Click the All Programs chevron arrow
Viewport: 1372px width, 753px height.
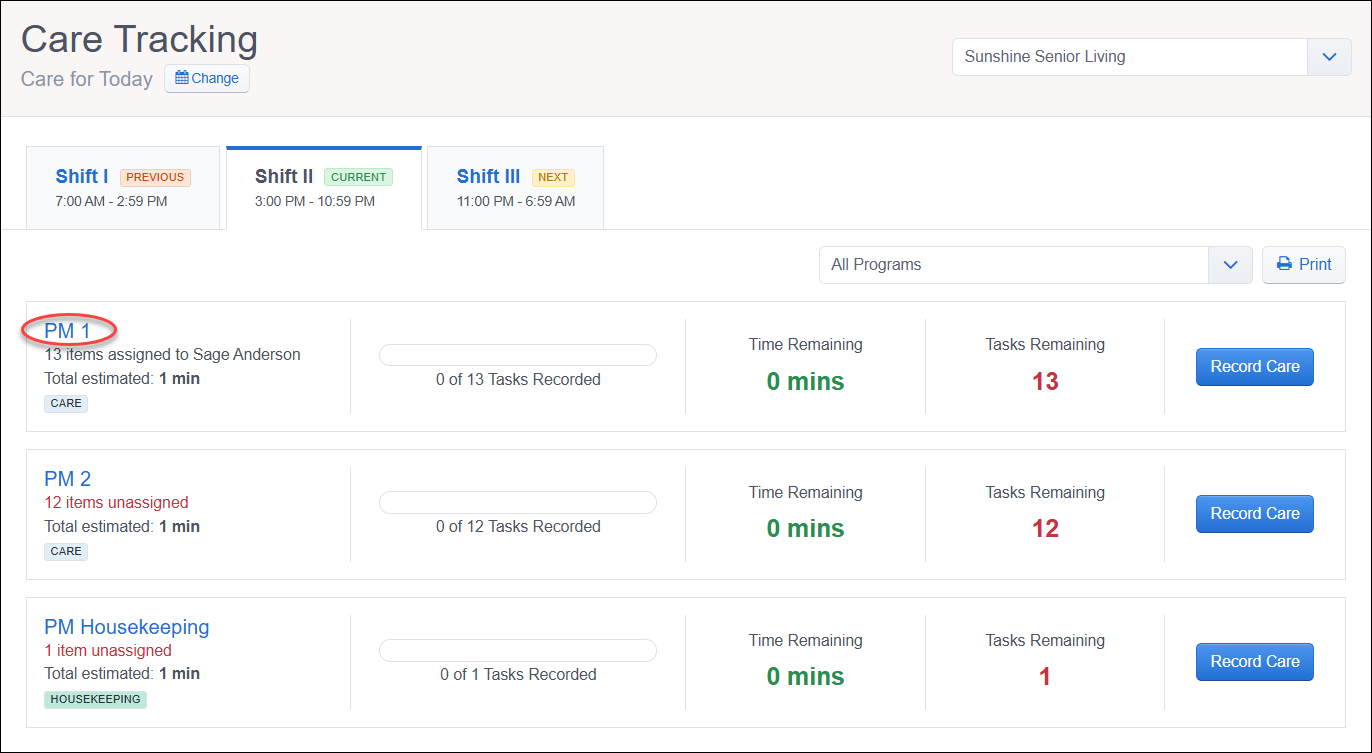[1231, 265]
